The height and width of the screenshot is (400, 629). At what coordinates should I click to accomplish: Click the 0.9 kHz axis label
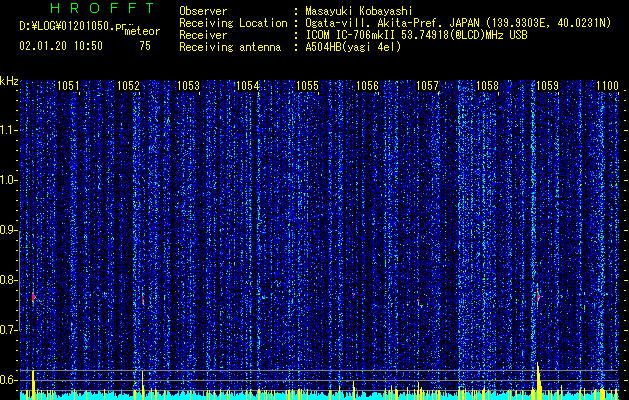click(8, 231)
